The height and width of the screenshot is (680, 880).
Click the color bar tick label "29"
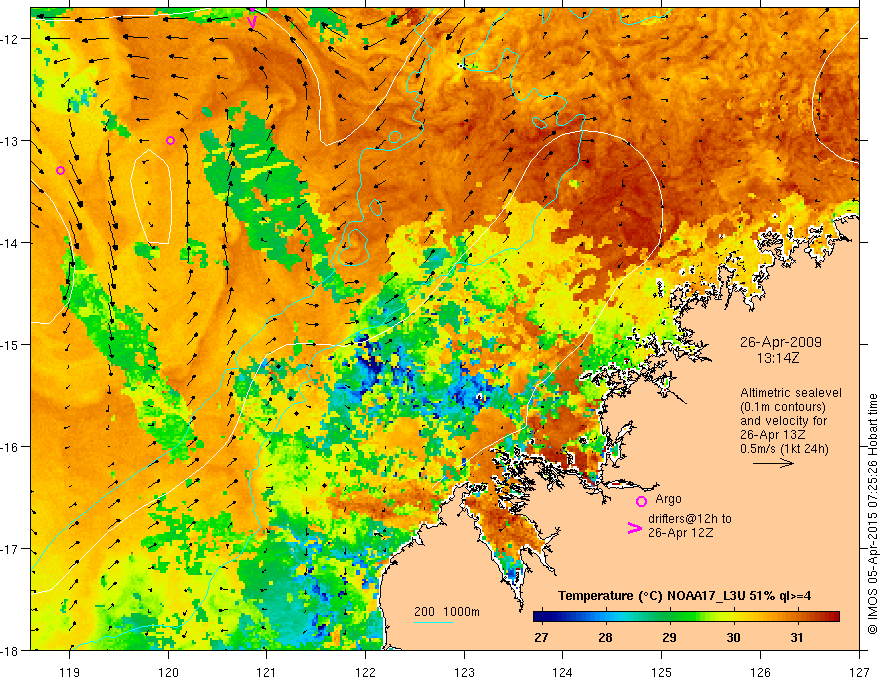pyautogui.click(x=669, y=638)
